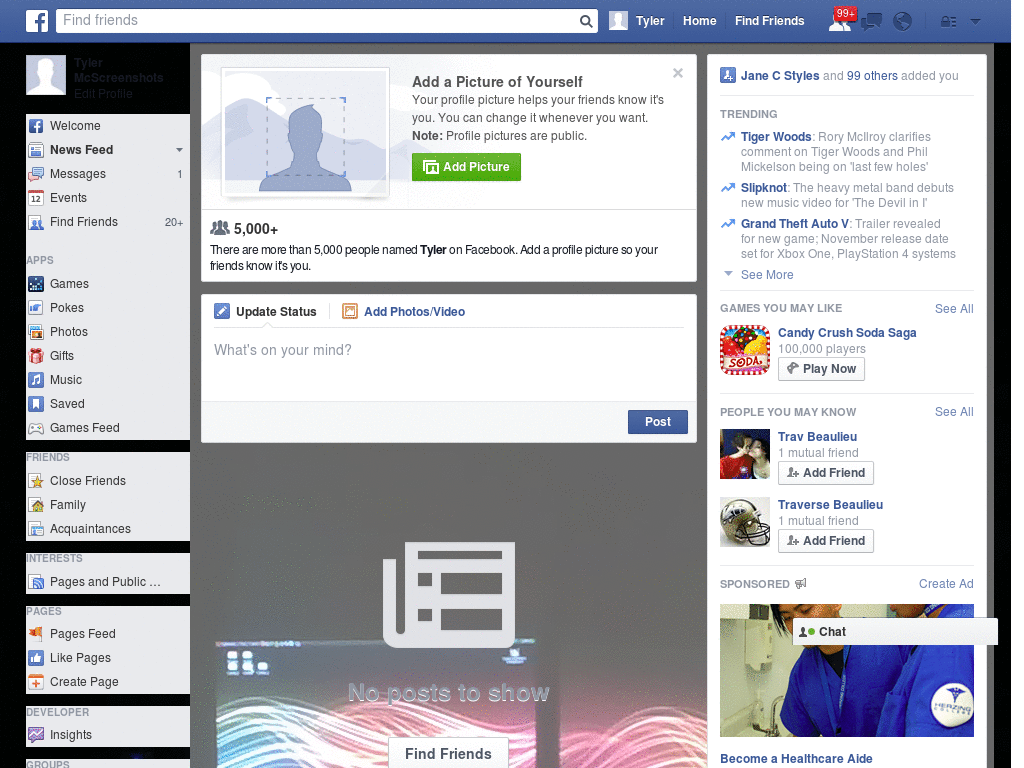Screen dimensions: 1024x768
Task: Click See All for games
Action: [x=953, y=309]
